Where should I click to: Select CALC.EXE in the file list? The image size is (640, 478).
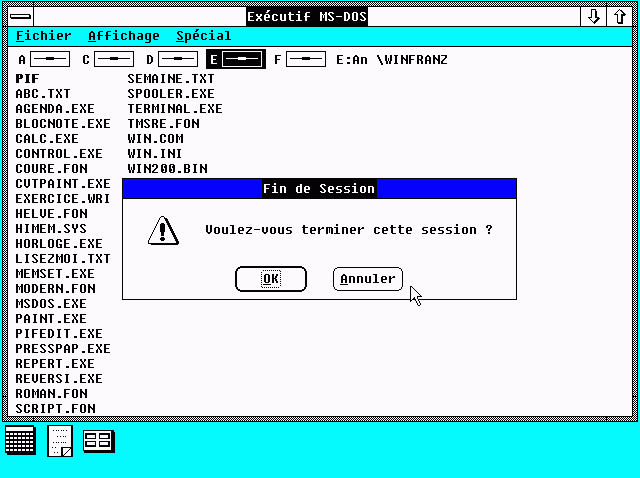click(x=46, y=139)
